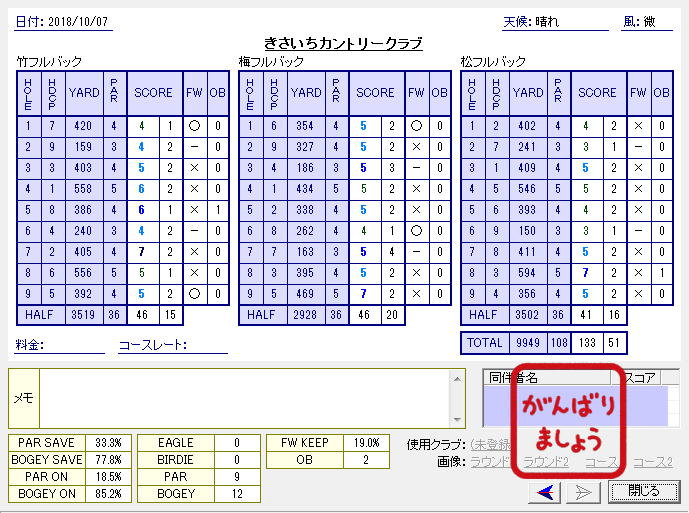The height and width of the screenshot is (513, 689).
Task: Click the コースレート blank field
Action: tap(198, 345)
